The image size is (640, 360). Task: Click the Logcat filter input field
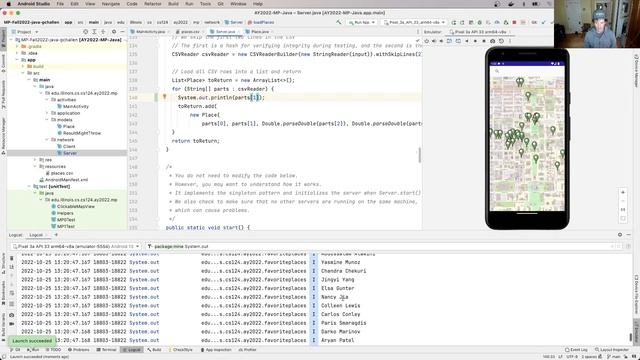click(x=380, y=247)
